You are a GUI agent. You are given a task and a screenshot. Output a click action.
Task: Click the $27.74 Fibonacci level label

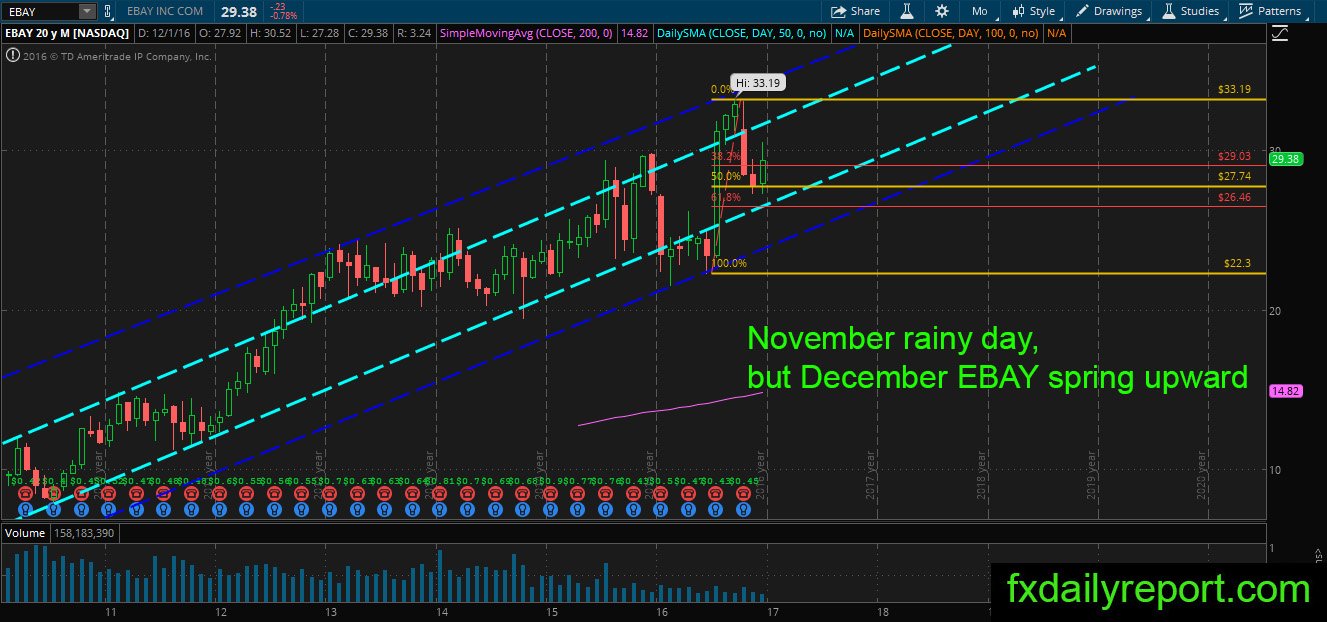(1234, 176)
